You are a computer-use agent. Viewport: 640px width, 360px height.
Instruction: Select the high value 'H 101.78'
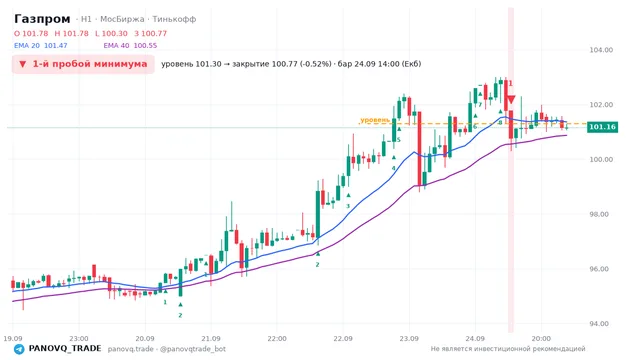point(71,33)
